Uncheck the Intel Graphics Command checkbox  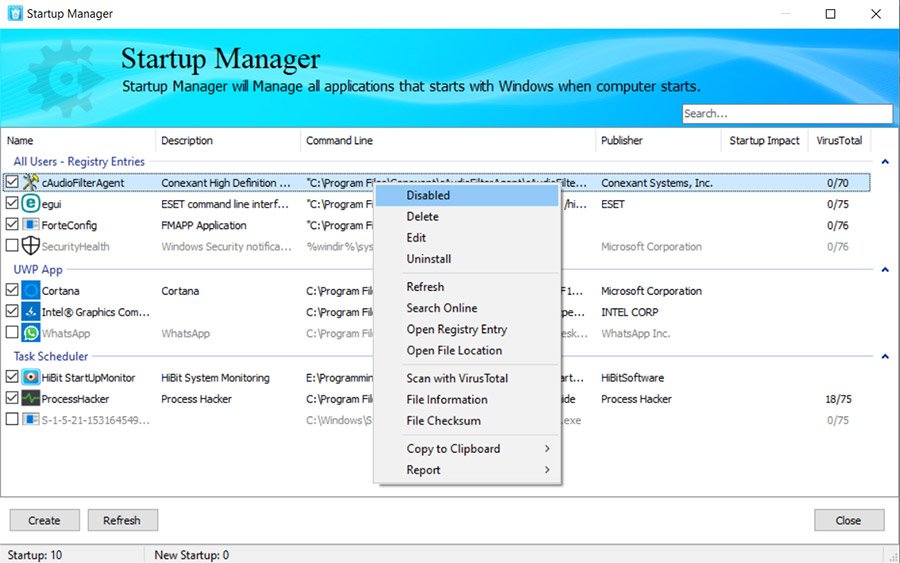click(x=11, y=311)
